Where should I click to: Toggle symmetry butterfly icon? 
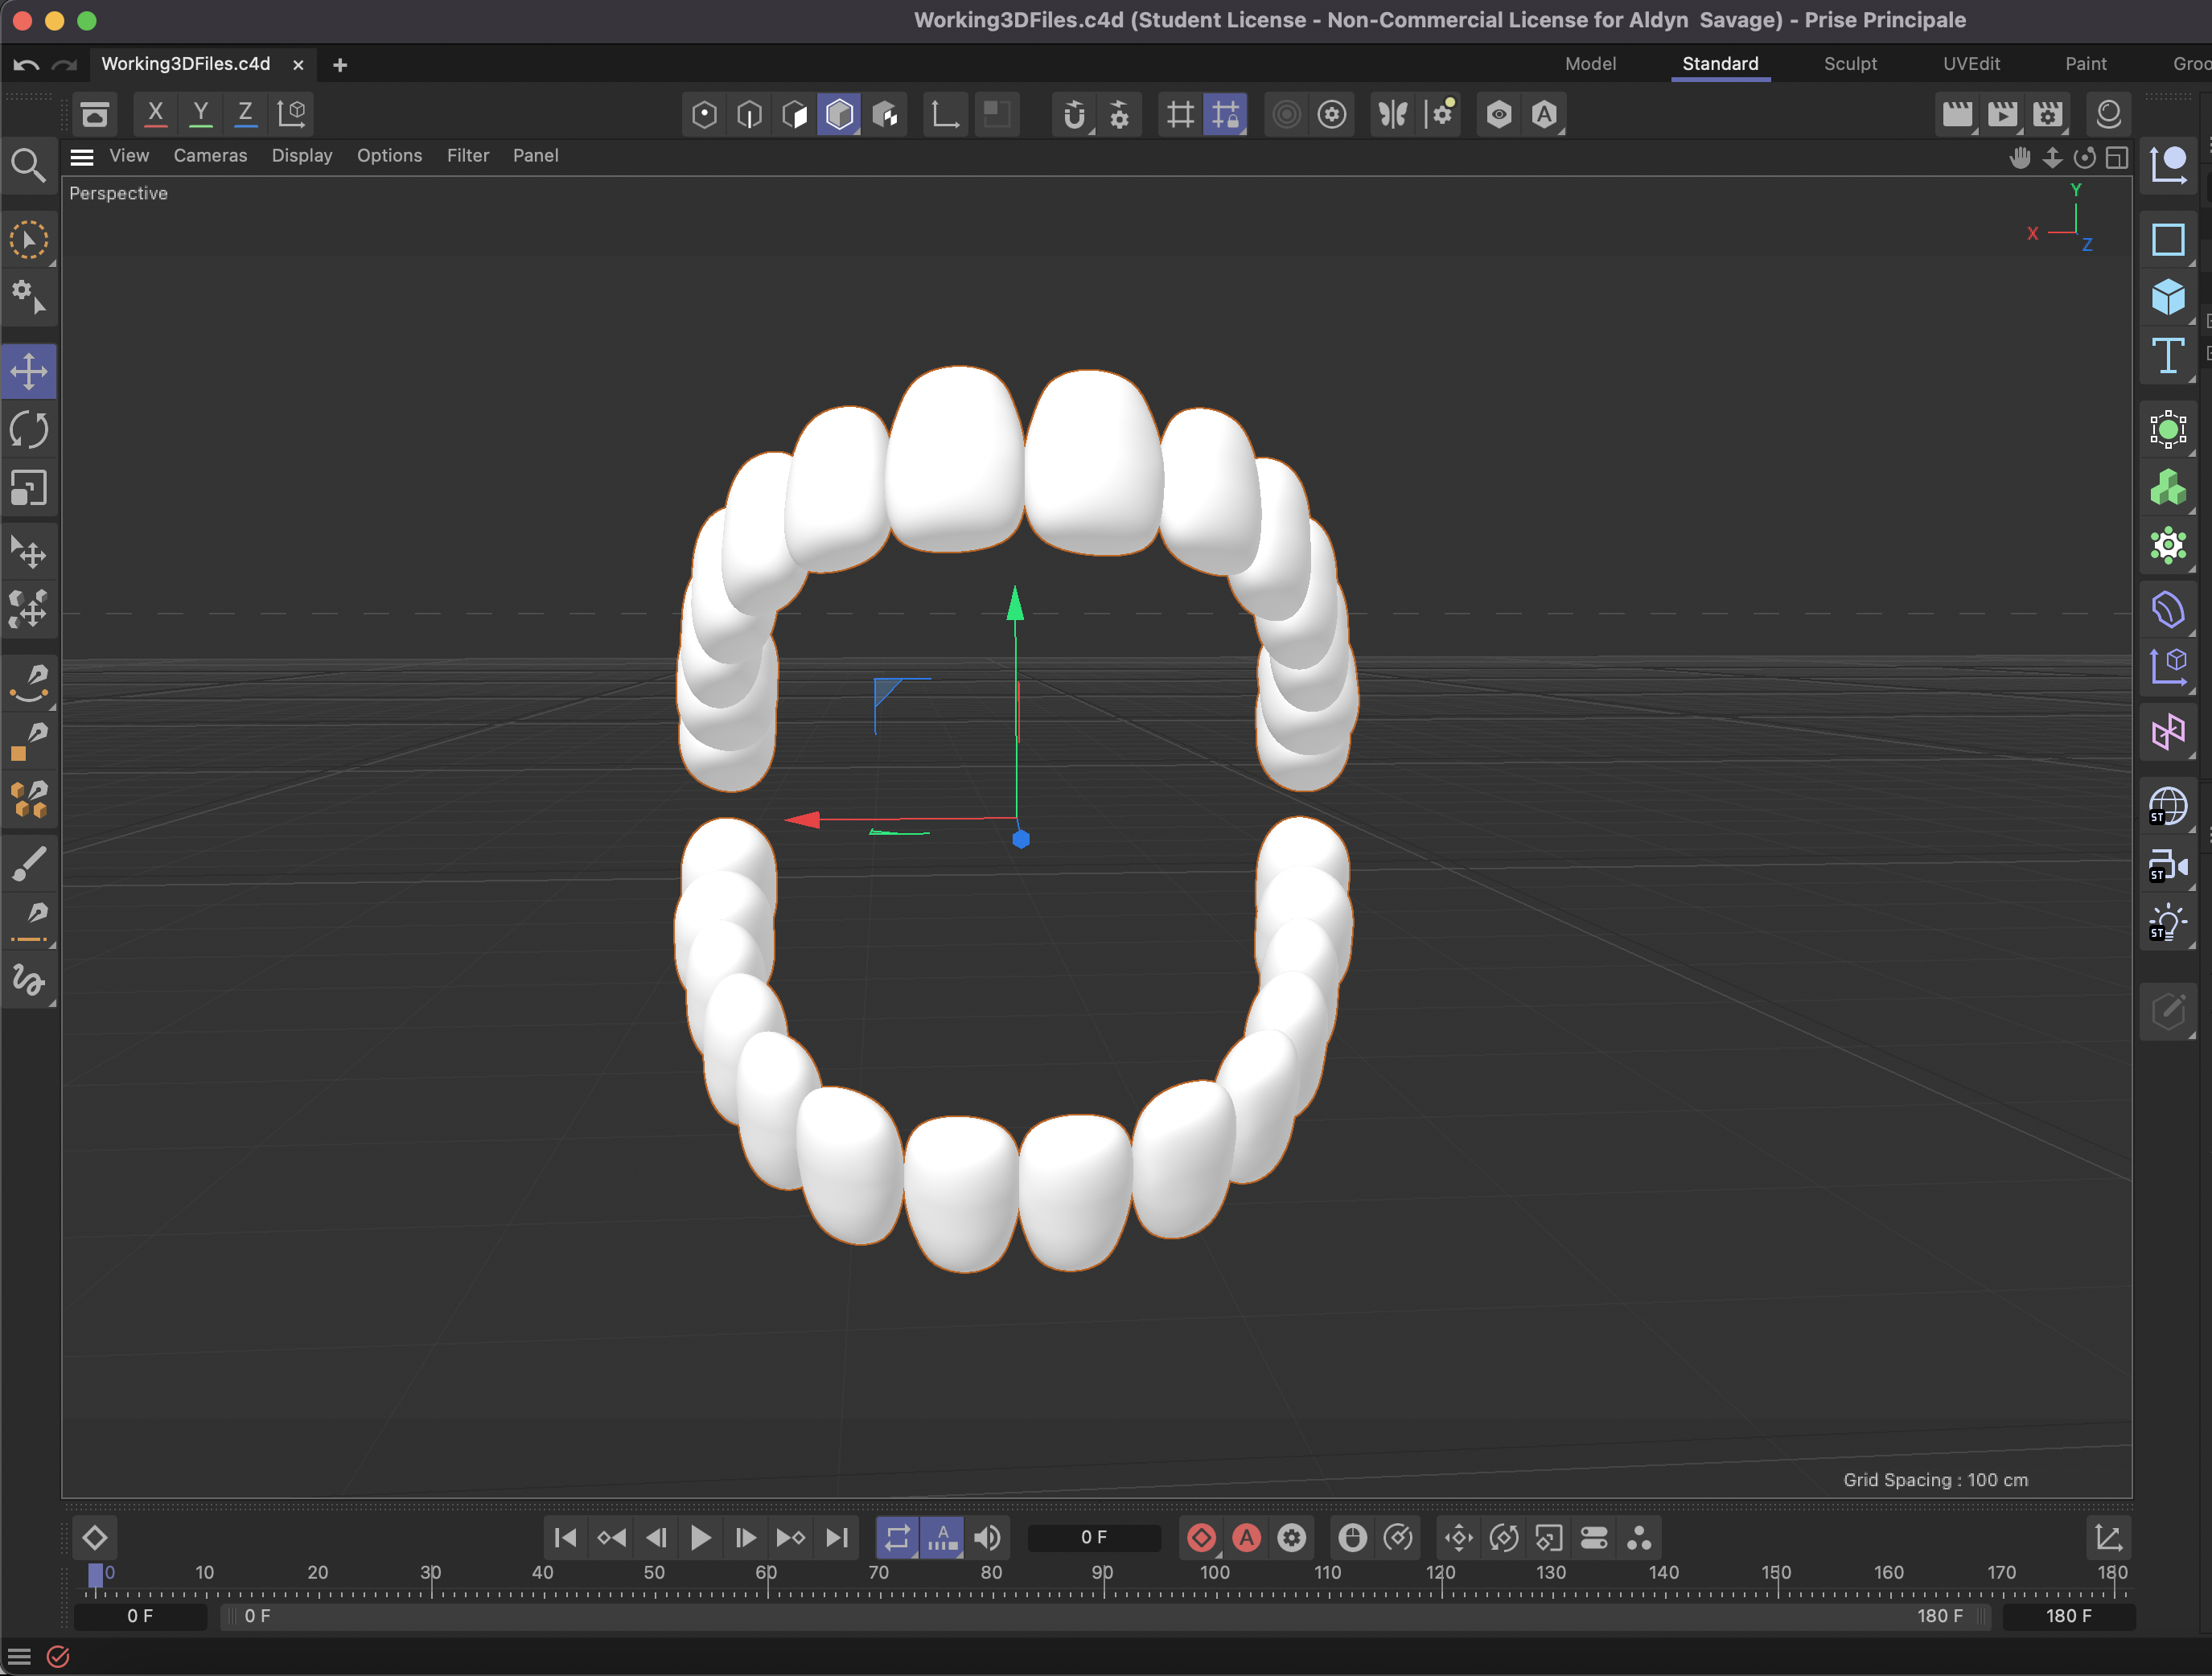click(x=1392, y=114)
